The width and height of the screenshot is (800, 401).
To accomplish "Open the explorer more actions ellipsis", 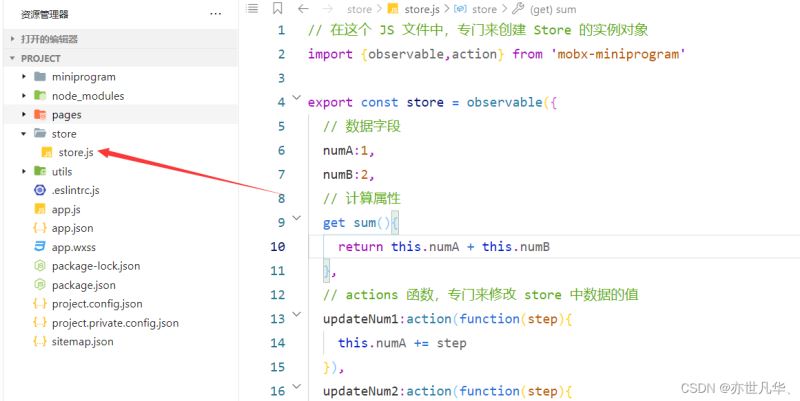I will 216,14.
